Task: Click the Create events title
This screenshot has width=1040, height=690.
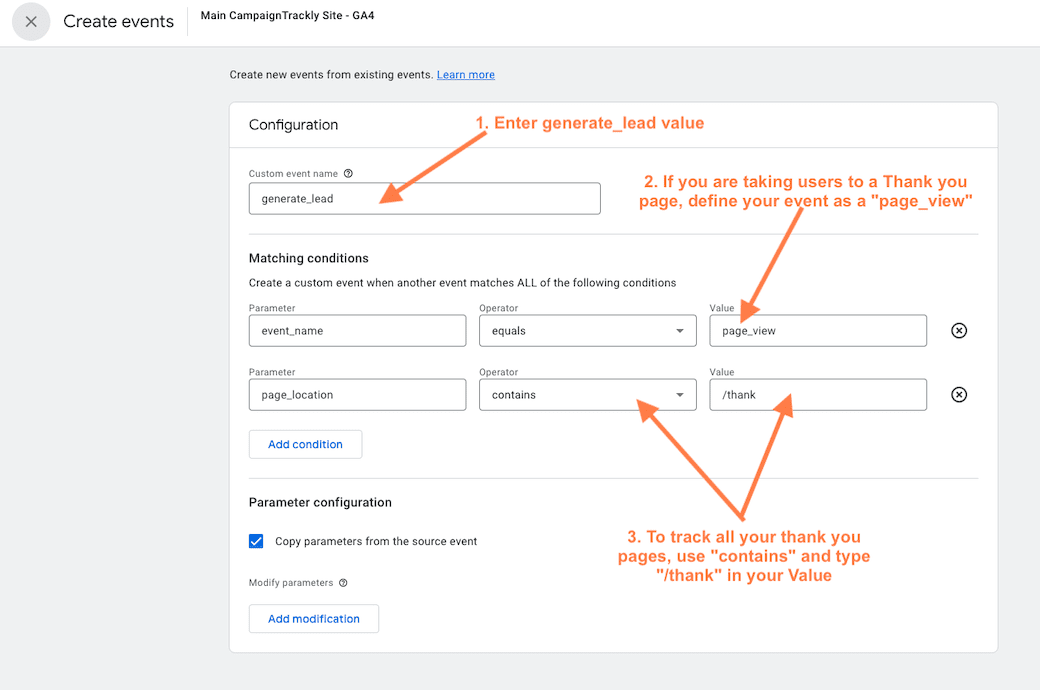Action: tap(118, 21)
